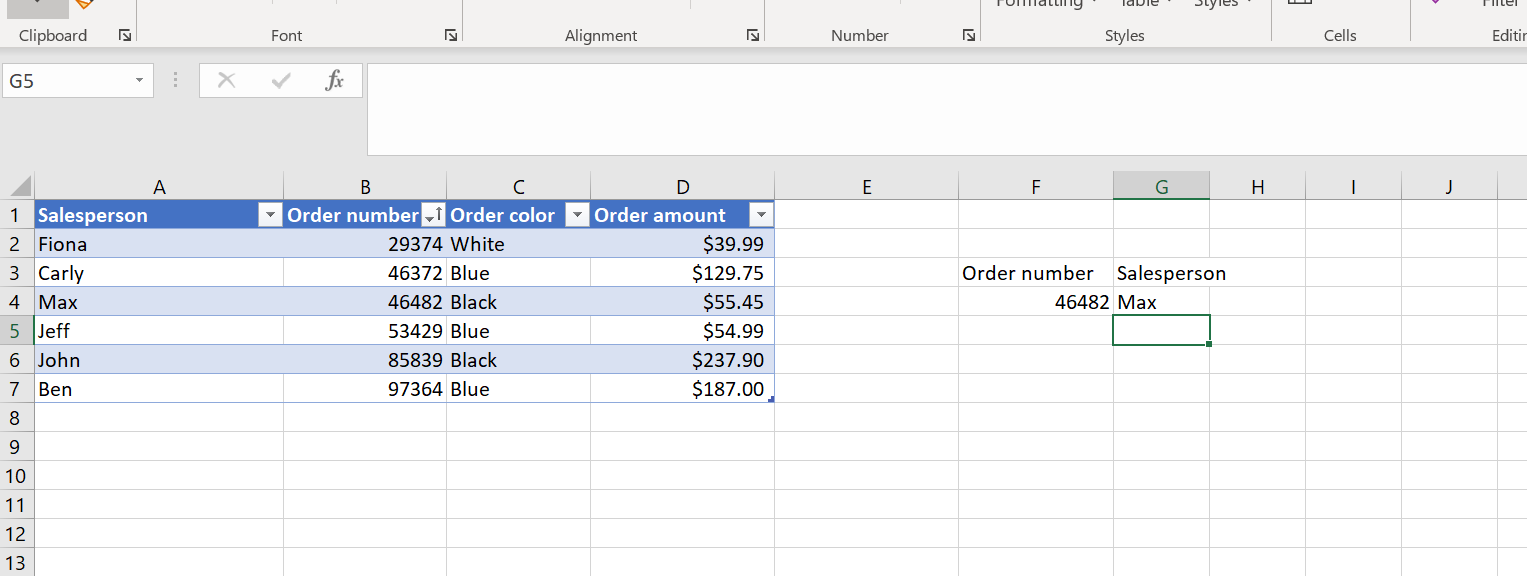Open the Font settings dialog launcher
This screenshot has width=1527, height=576.
[451, 36]
